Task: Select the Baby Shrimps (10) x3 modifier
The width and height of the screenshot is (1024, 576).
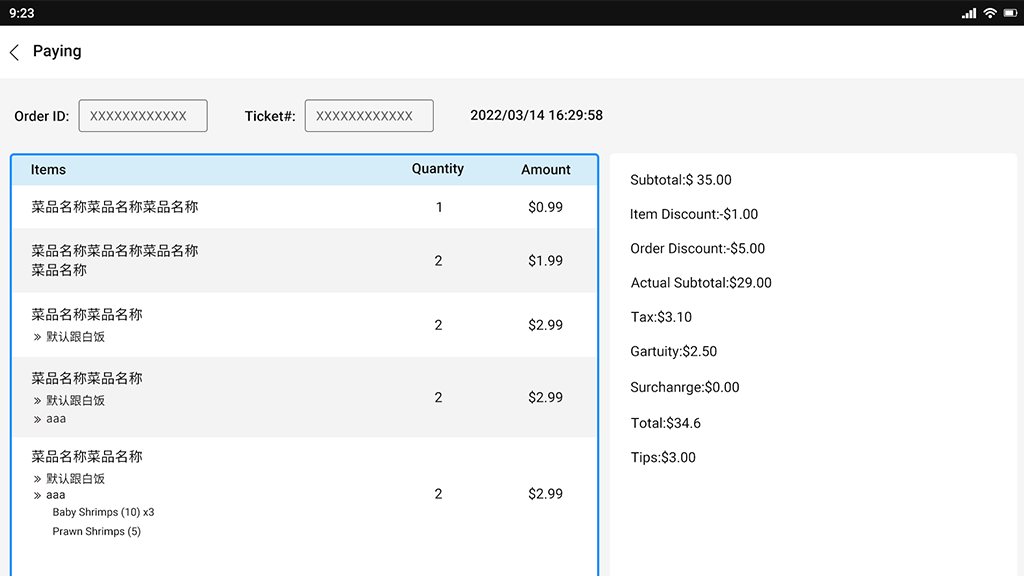Action: click(x=103, y=512)
